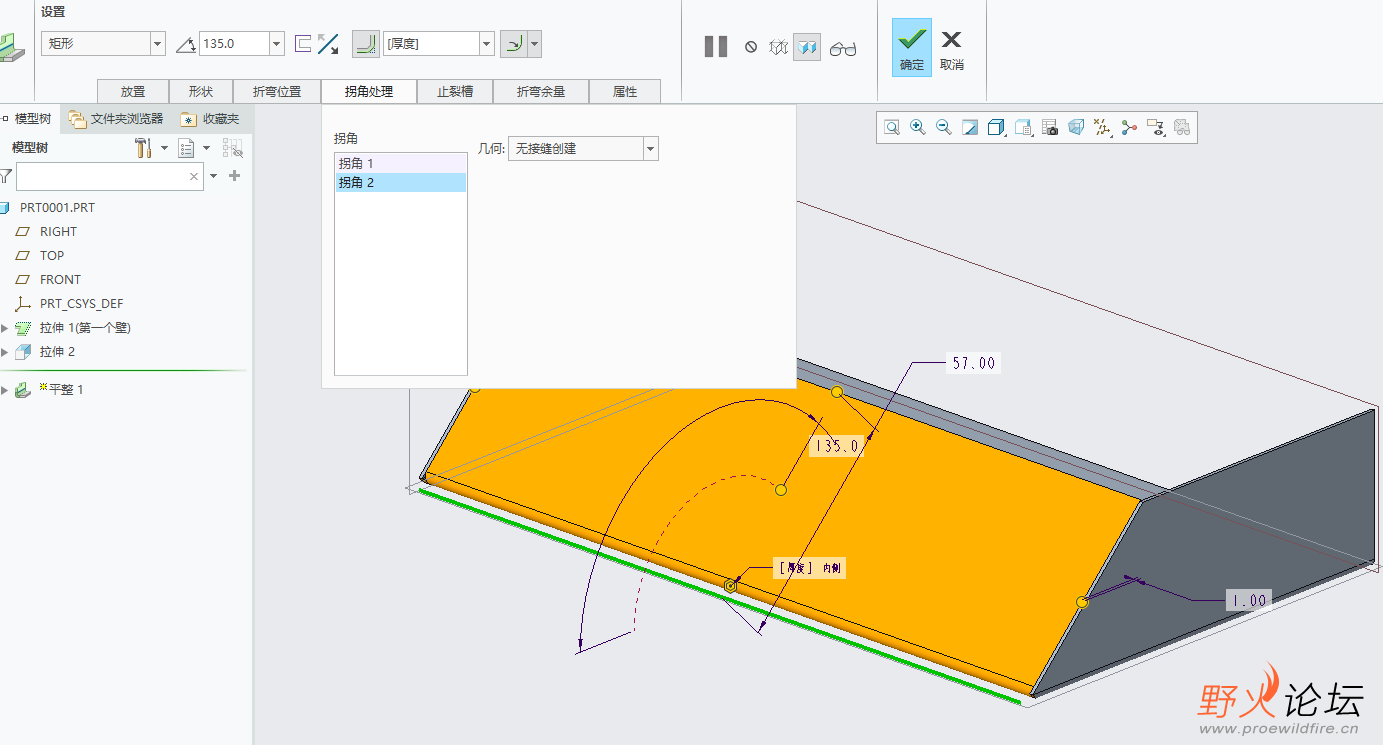Screen dimensions: 1383x745
Task: Select PRT0001.PRT in the model tree
Action: point(57,208)
